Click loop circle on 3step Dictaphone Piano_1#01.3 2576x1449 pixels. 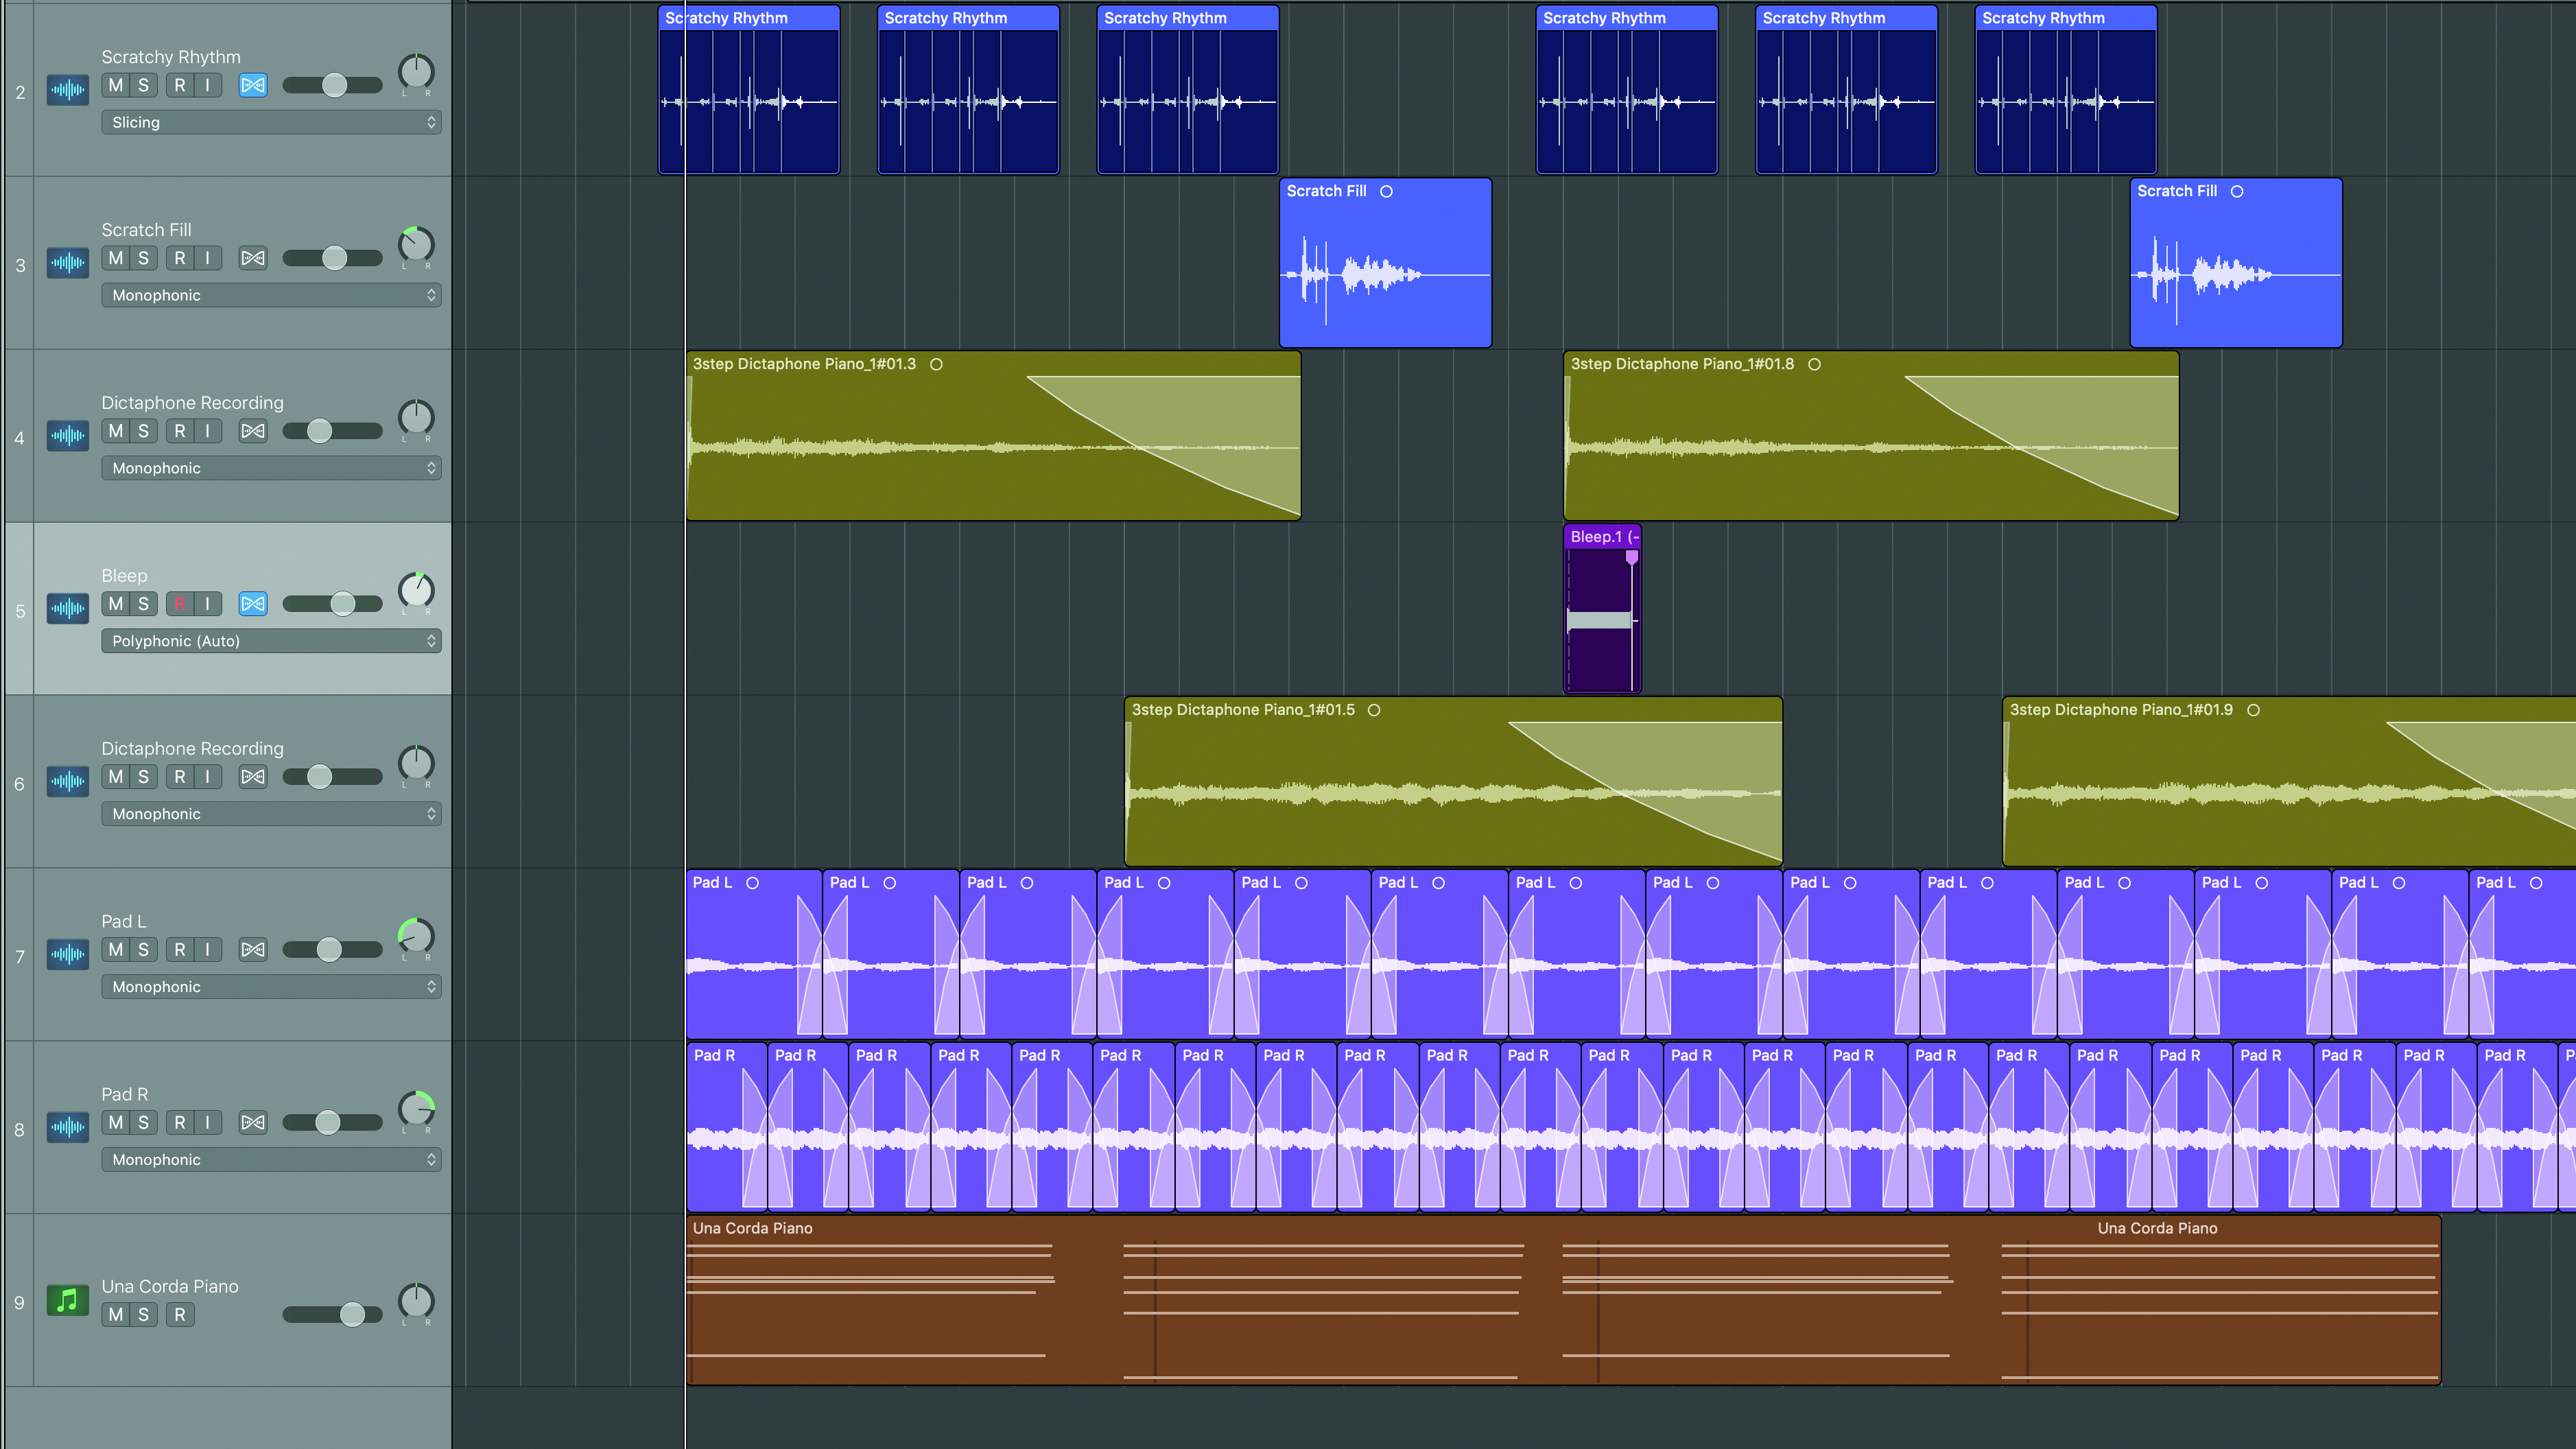point(936,364)
